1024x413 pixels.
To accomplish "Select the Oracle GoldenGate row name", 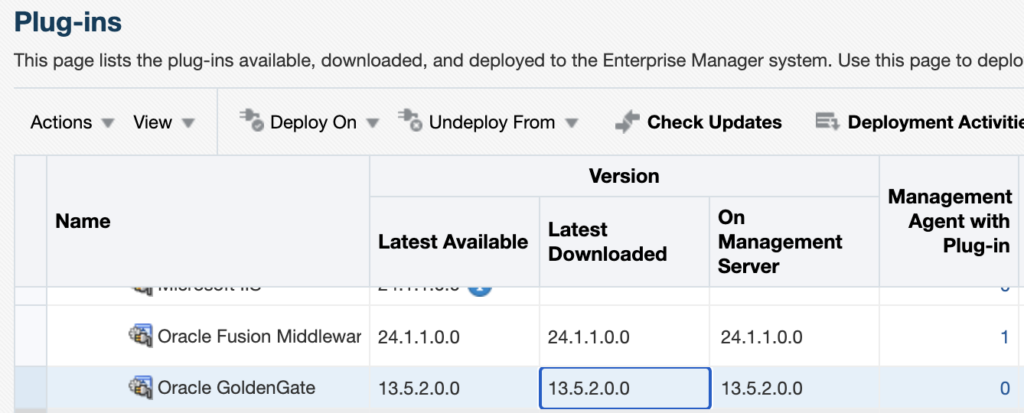I will 236,388.
